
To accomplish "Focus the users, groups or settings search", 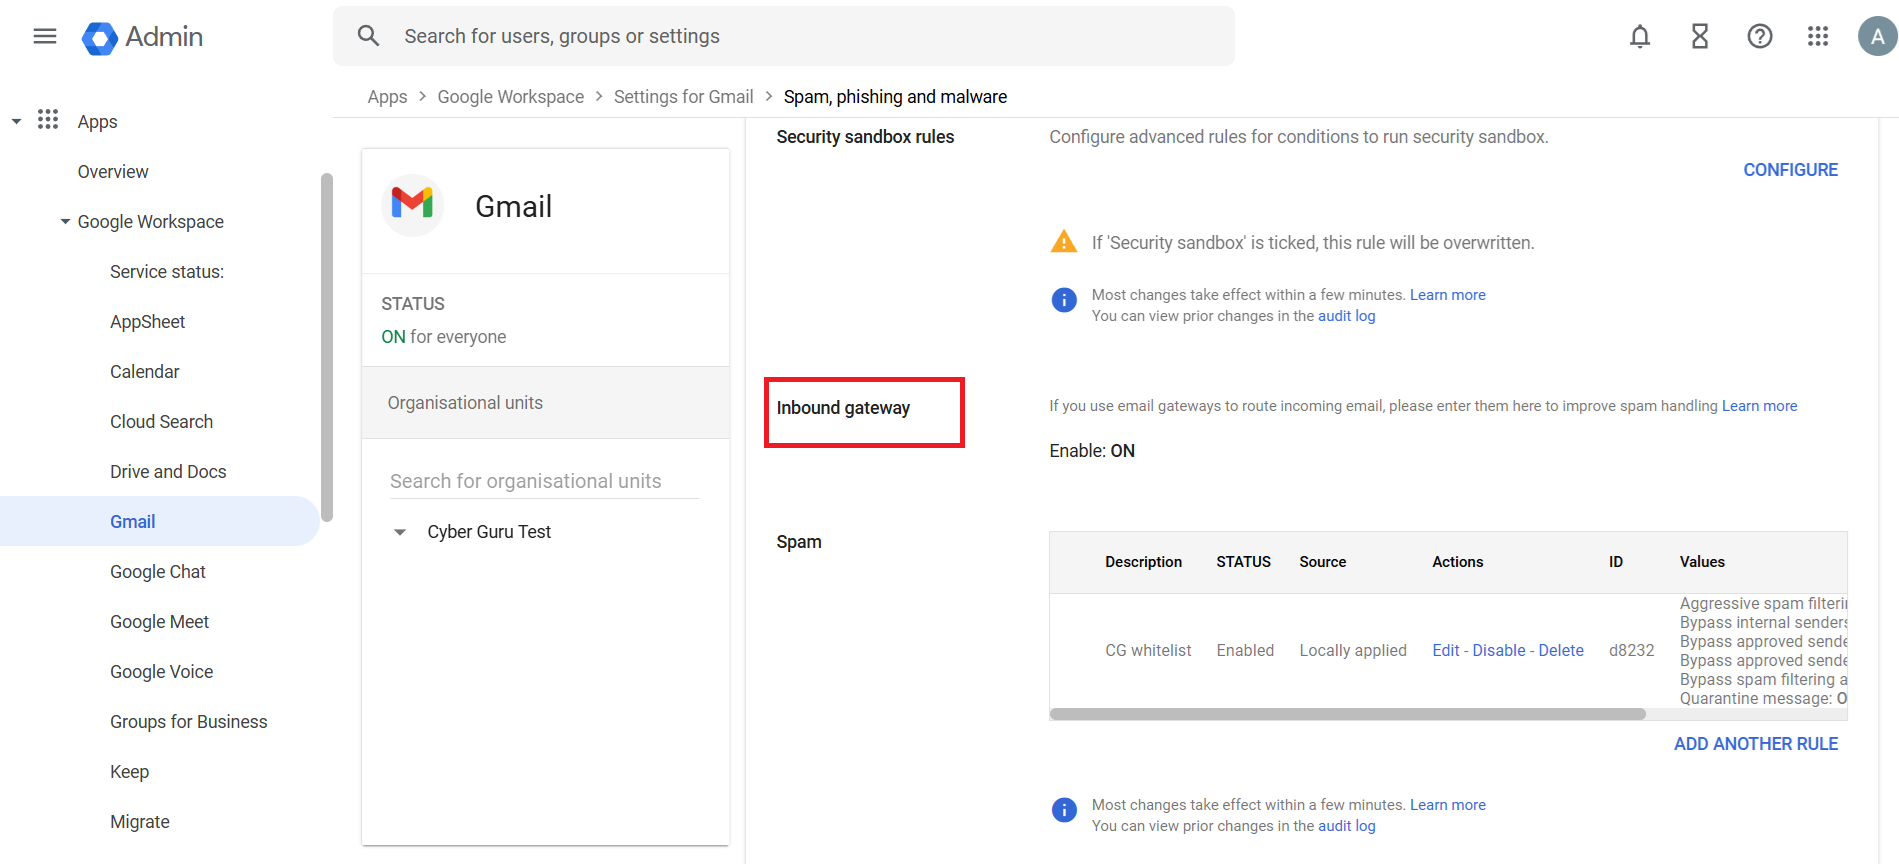I will click(784, 36).
